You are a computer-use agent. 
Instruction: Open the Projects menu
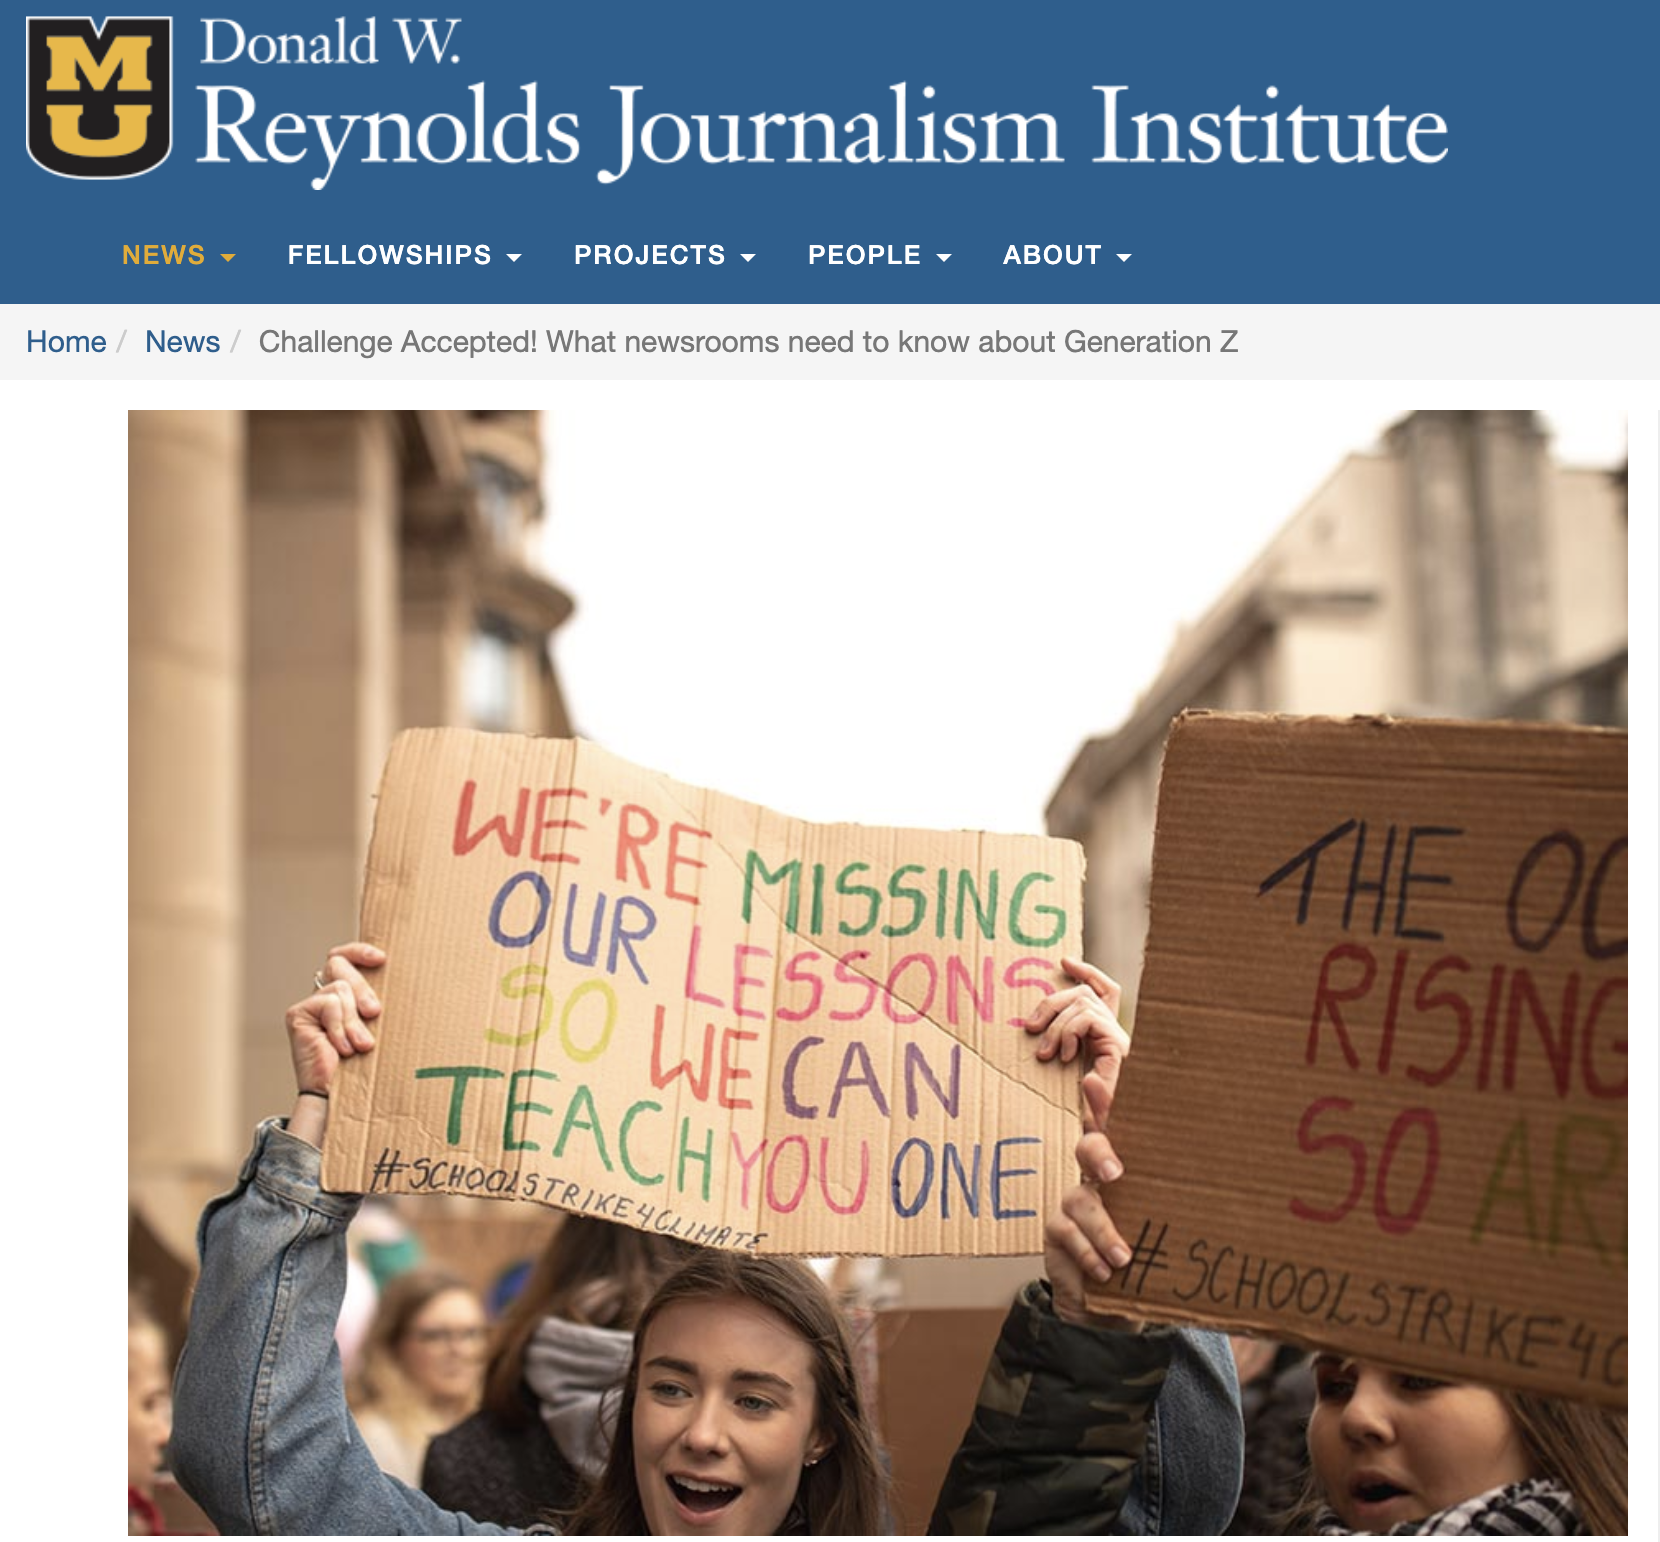tap(664, 255)
